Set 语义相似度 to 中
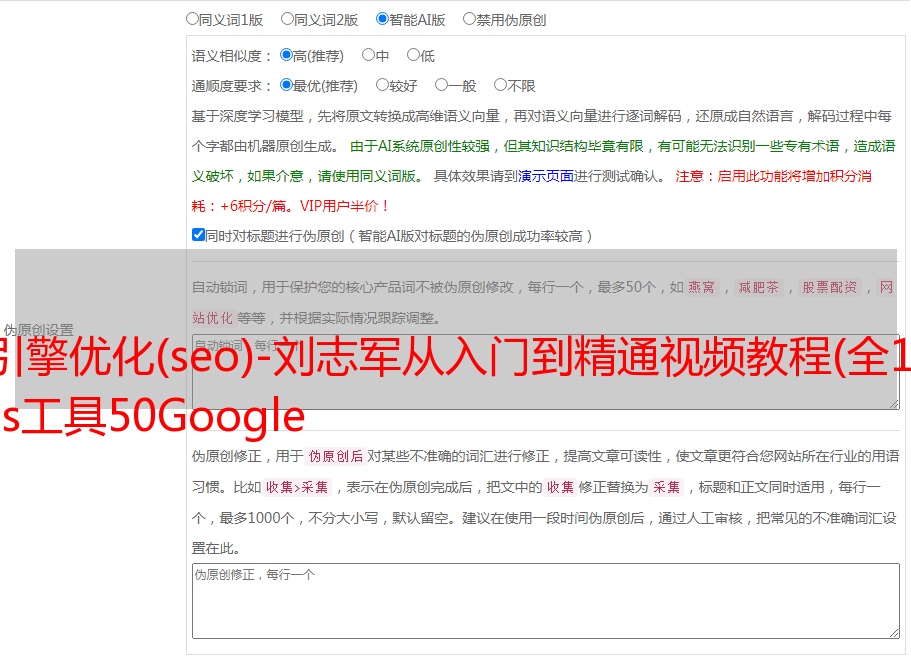The image size is (911, 658). tap(368, 55)
